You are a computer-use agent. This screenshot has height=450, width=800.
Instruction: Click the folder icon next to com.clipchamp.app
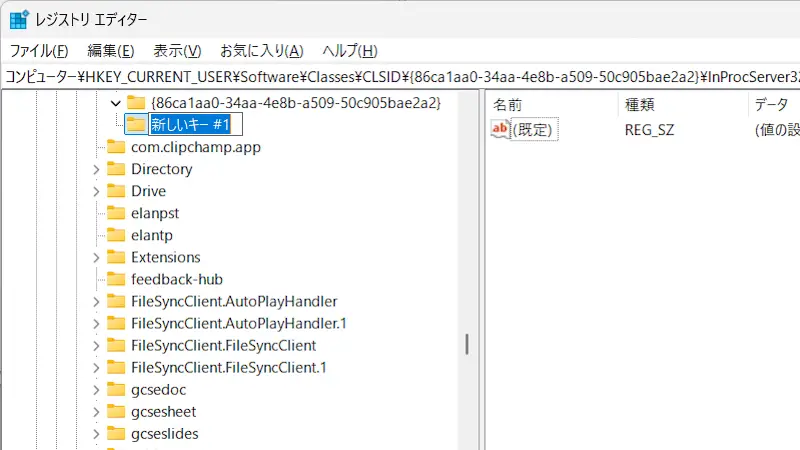[x=116, y=147]
